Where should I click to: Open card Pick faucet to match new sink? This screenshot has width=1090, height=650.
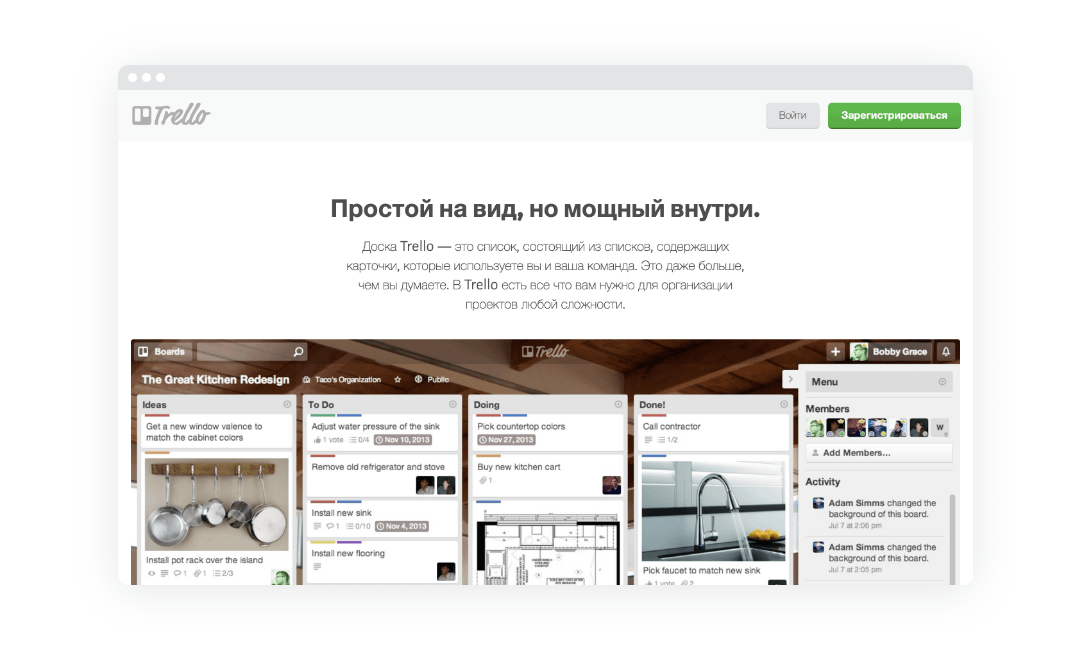[x=701, y=571]
